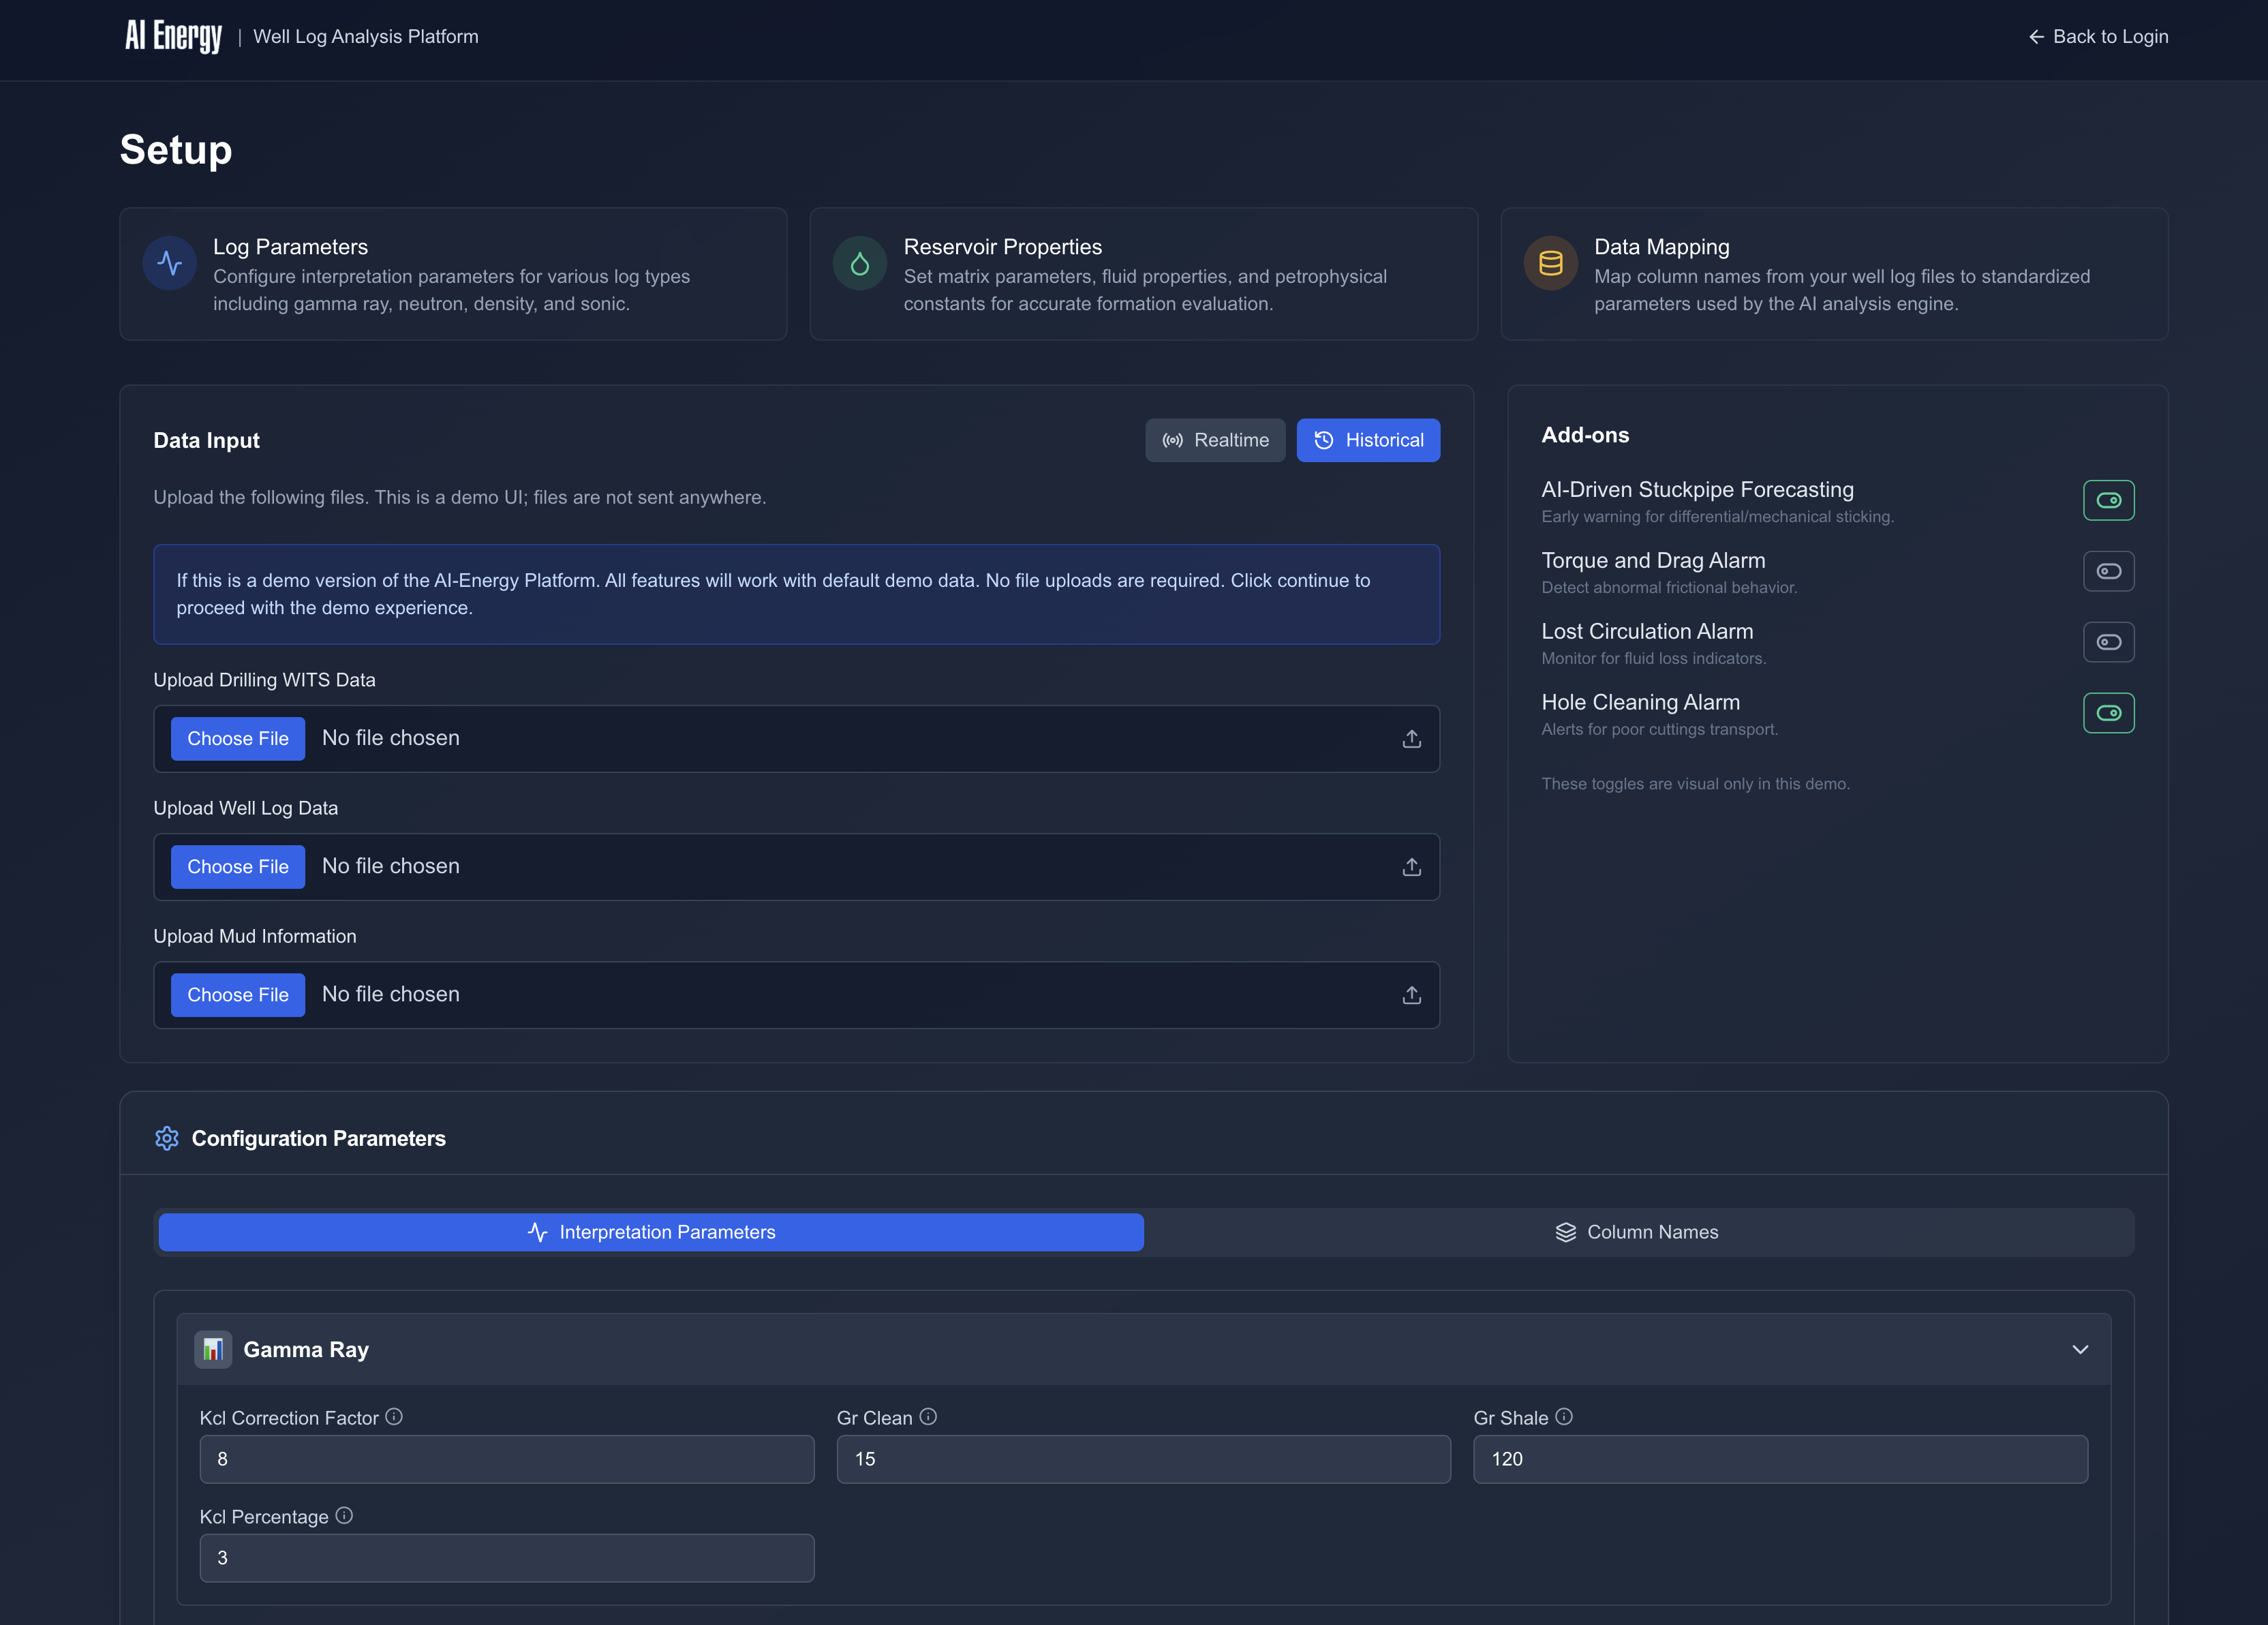Click the Add-ons panel heading
The width and height of the screenshot is (2268, 1625).
coord(1585,435)
